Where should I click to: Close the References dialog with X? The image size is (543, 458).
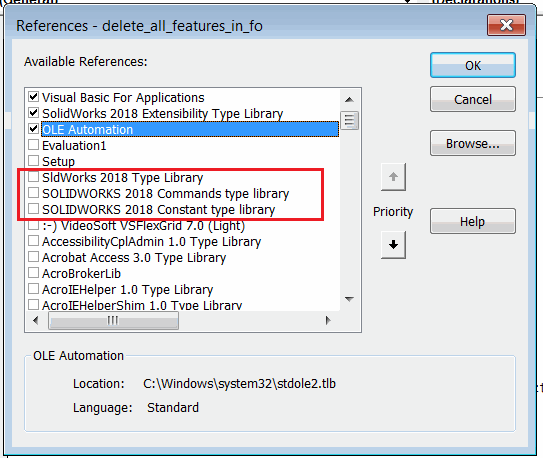coord(506,25)
